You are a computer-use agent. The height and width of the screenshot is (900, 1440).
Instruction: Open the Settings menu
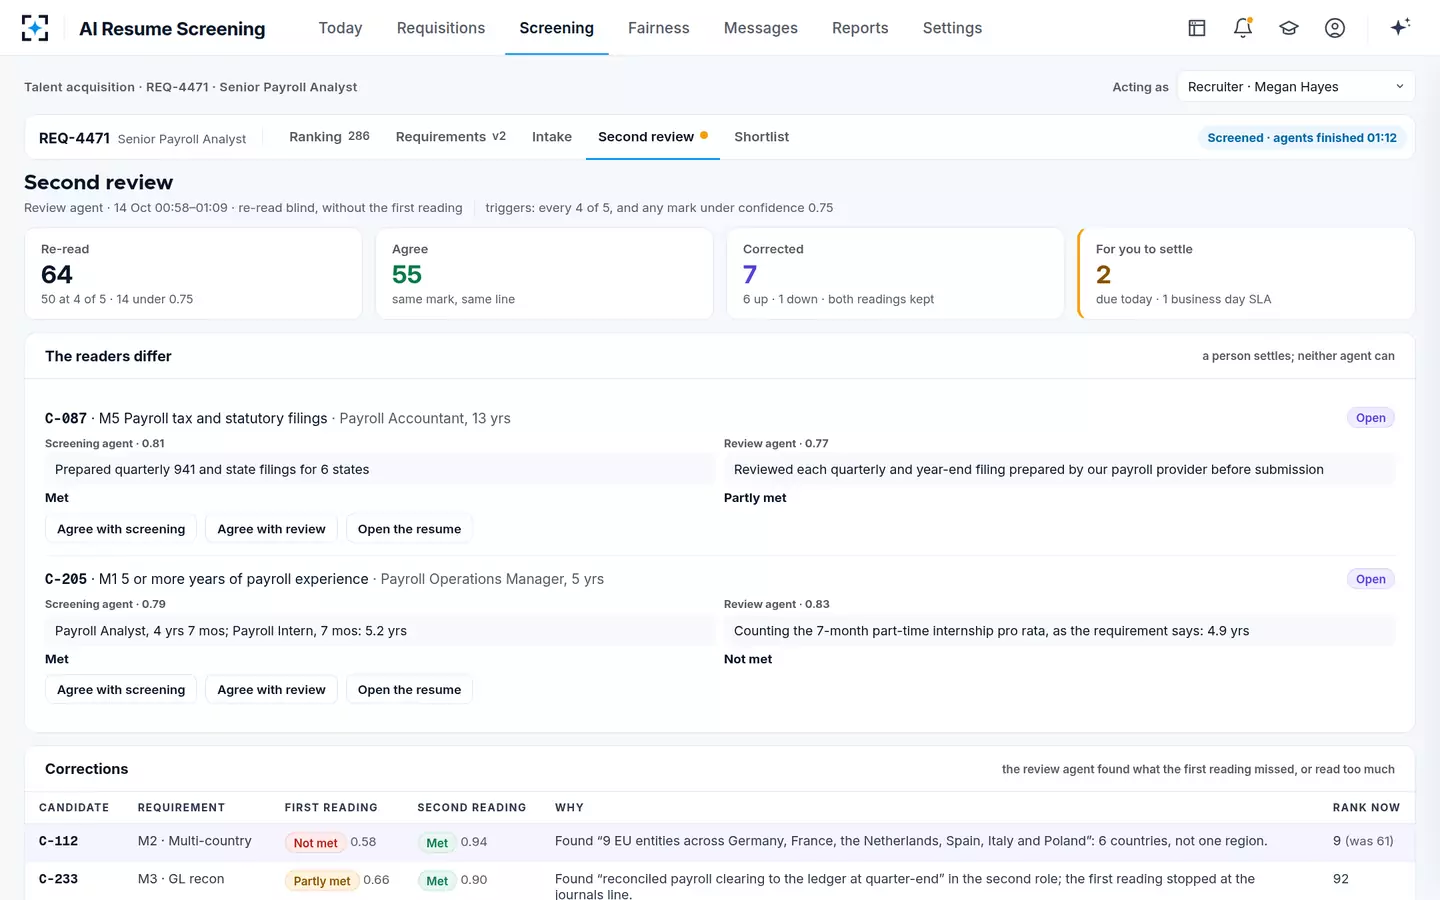tap(952, 28)
